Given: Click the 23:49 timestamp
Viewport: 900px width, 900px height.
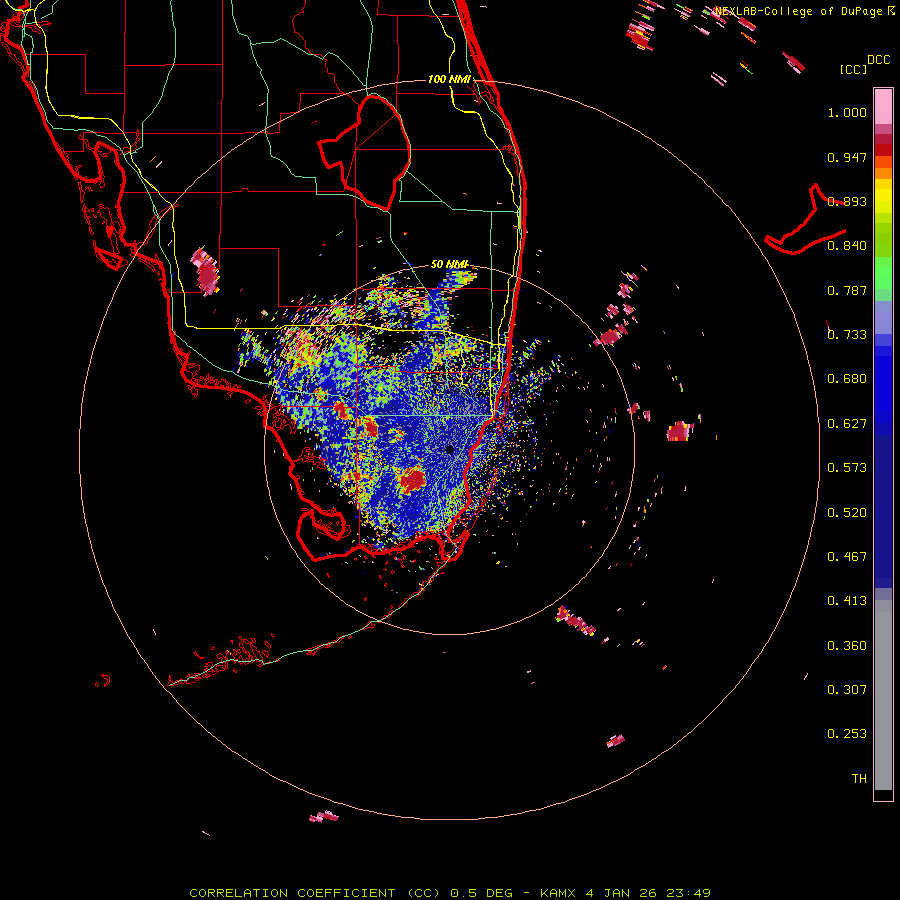Looking at the screenshot, I should coord(688,893).
